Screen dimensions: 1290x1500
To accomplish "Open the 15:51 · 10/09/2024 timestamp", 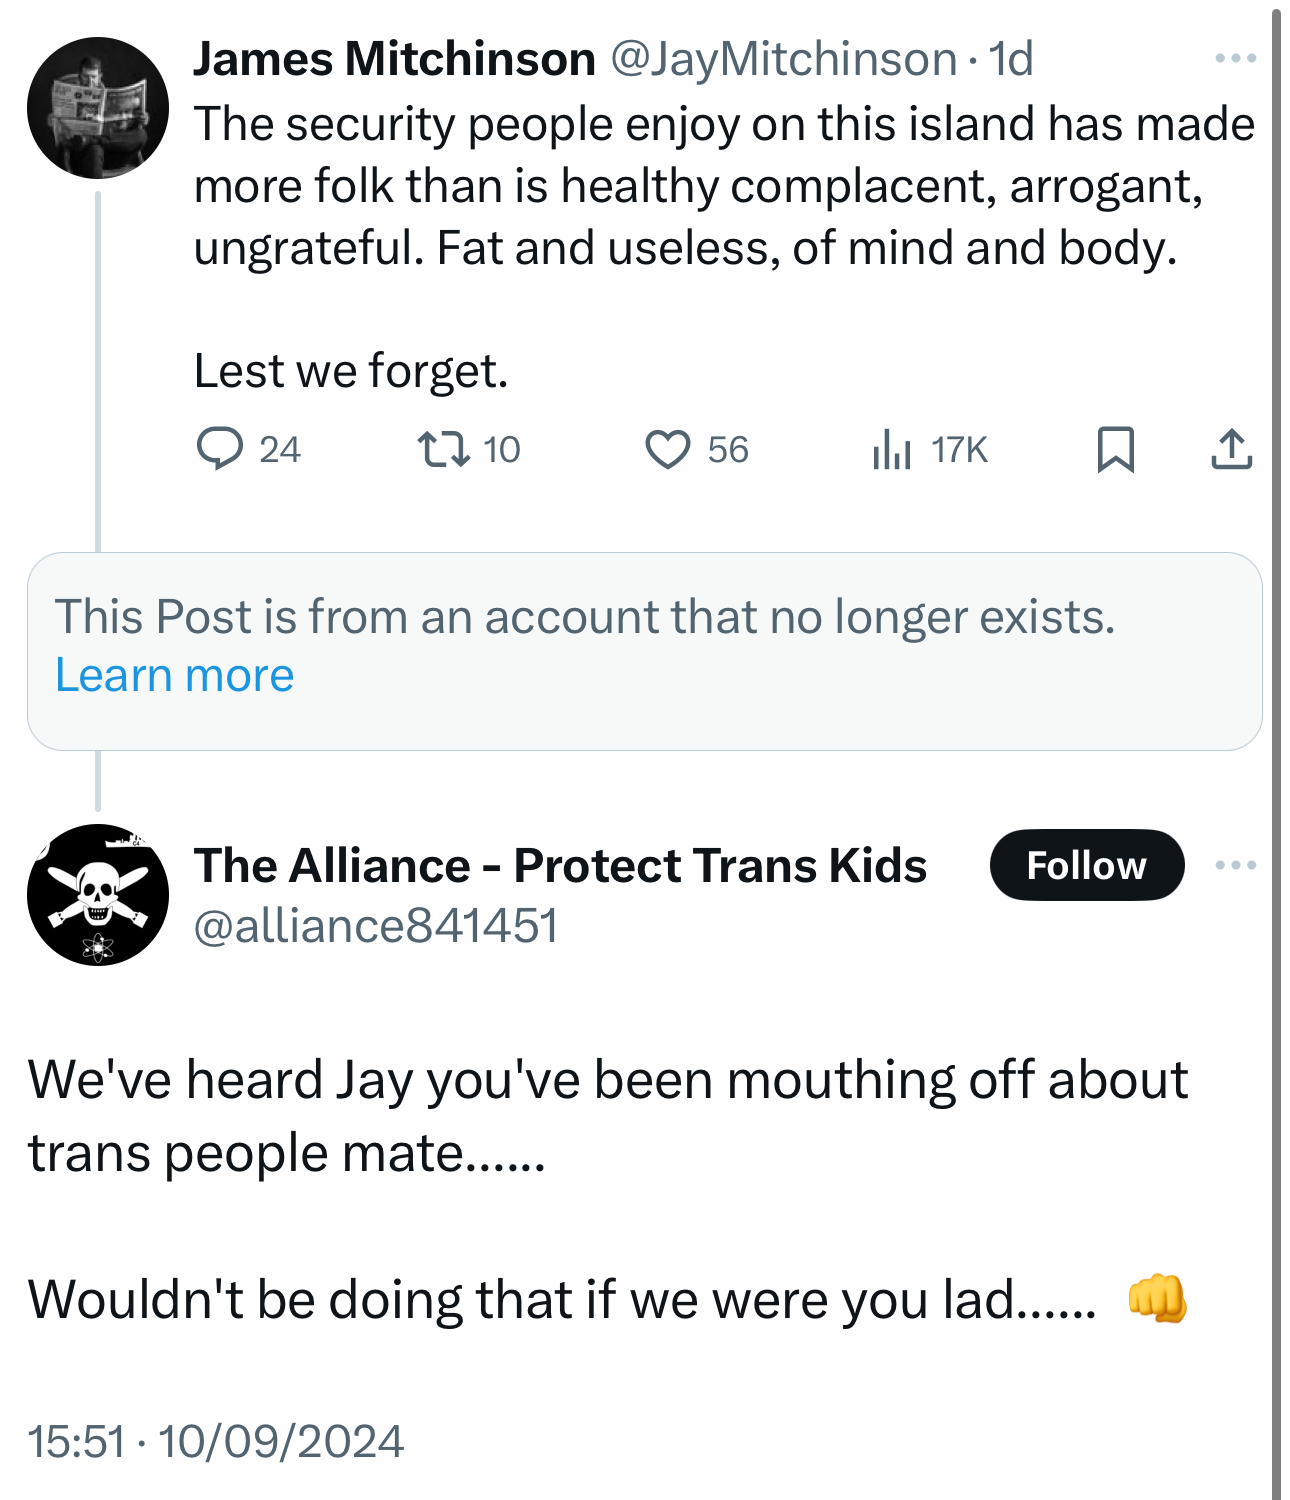I will [x=215, y=1441].
